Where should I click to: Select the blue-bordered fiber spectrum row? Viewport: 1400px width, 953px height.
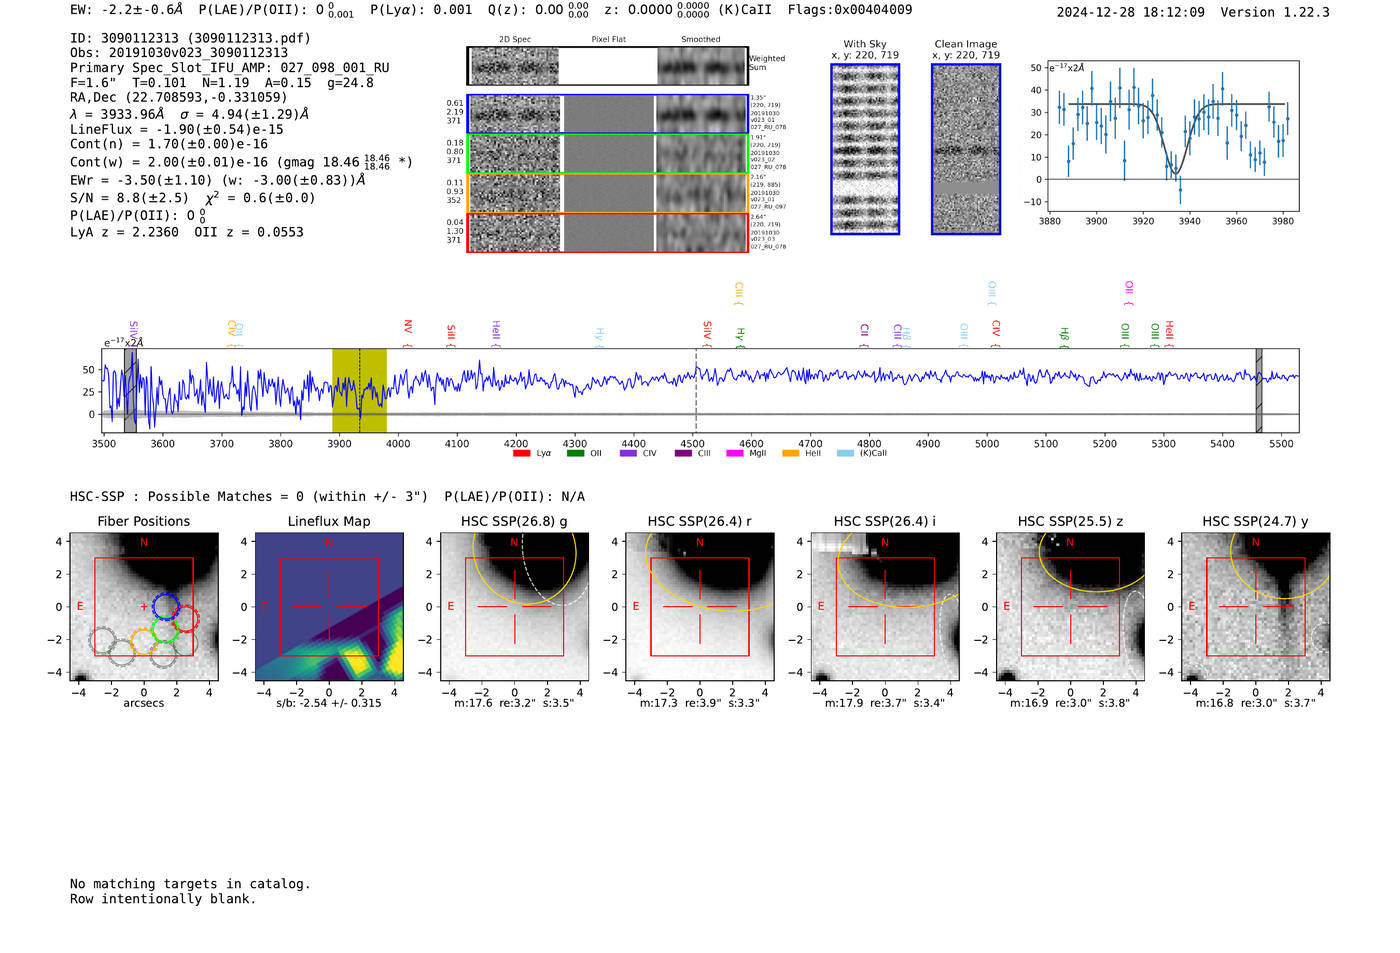608,115
